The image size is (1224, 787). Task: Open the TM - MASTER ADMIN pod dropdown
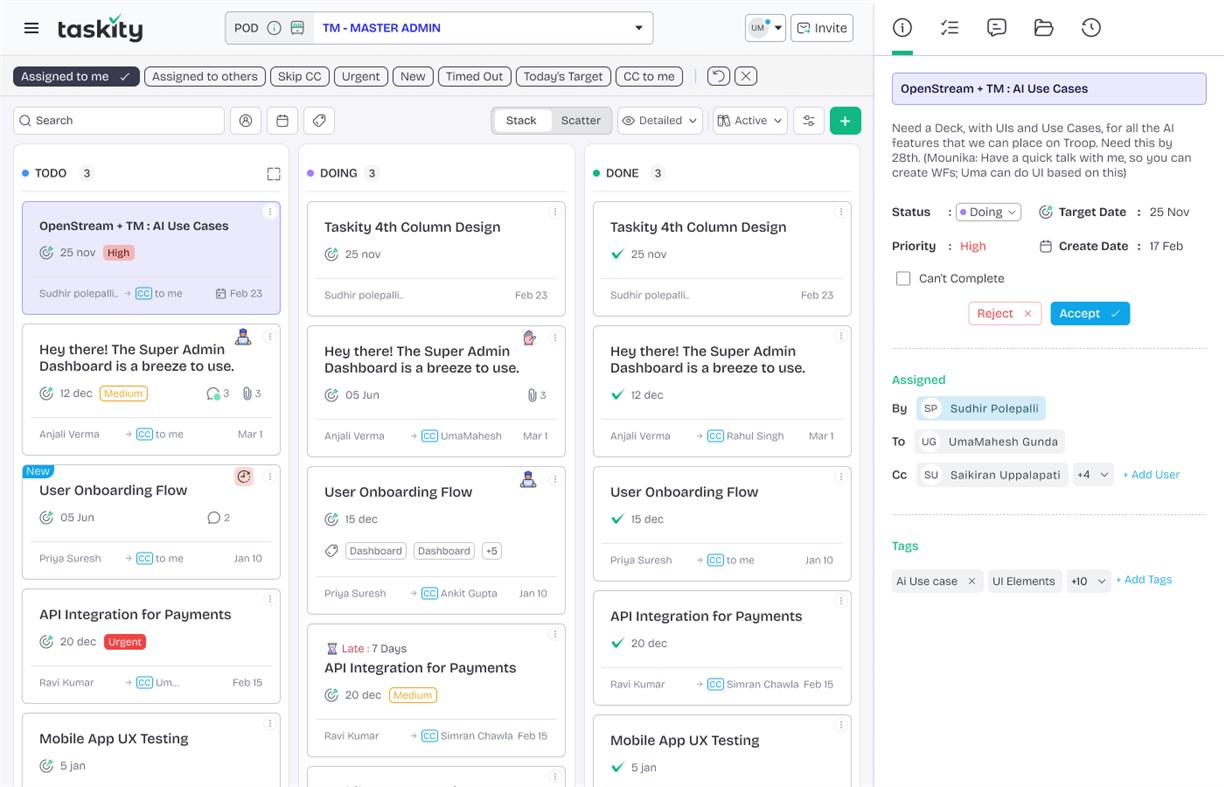pyautogui.click(x=483, y=28)
